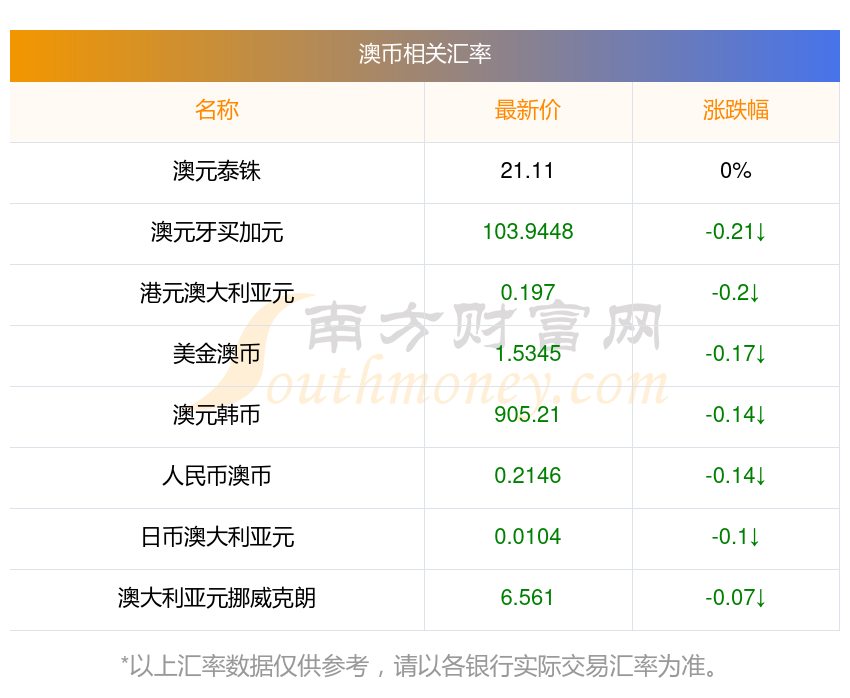Image resolution: width=850 pixels, height=698 pixels.
Task: Click the 最新价 column header
Action: [527, 110]
